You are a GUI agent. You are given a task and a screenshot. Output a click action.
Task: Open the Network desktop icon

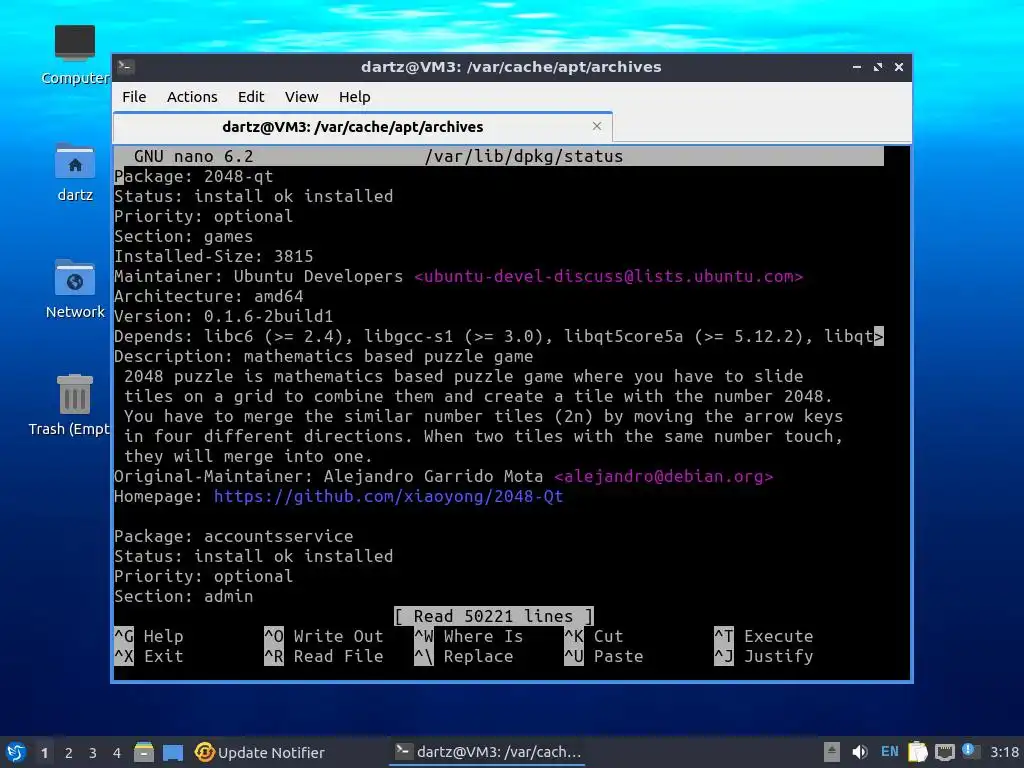tap(74, 289)
